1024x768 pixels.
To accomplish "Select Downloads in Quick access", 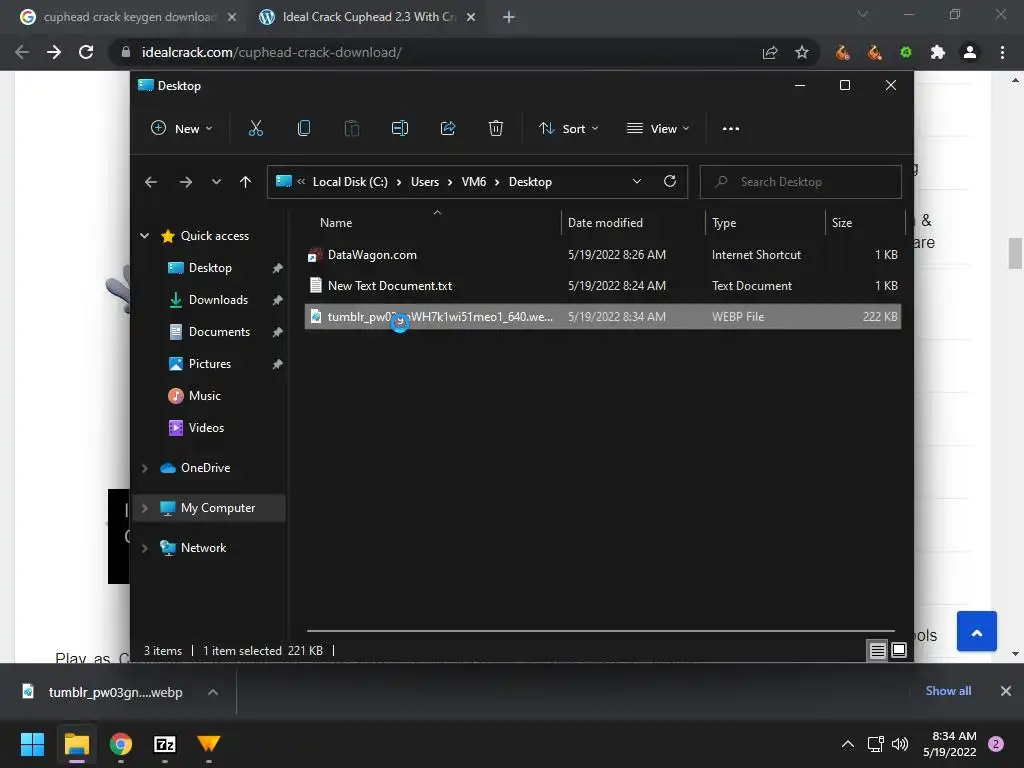I will pyautogui.click(x=218, y=300).
